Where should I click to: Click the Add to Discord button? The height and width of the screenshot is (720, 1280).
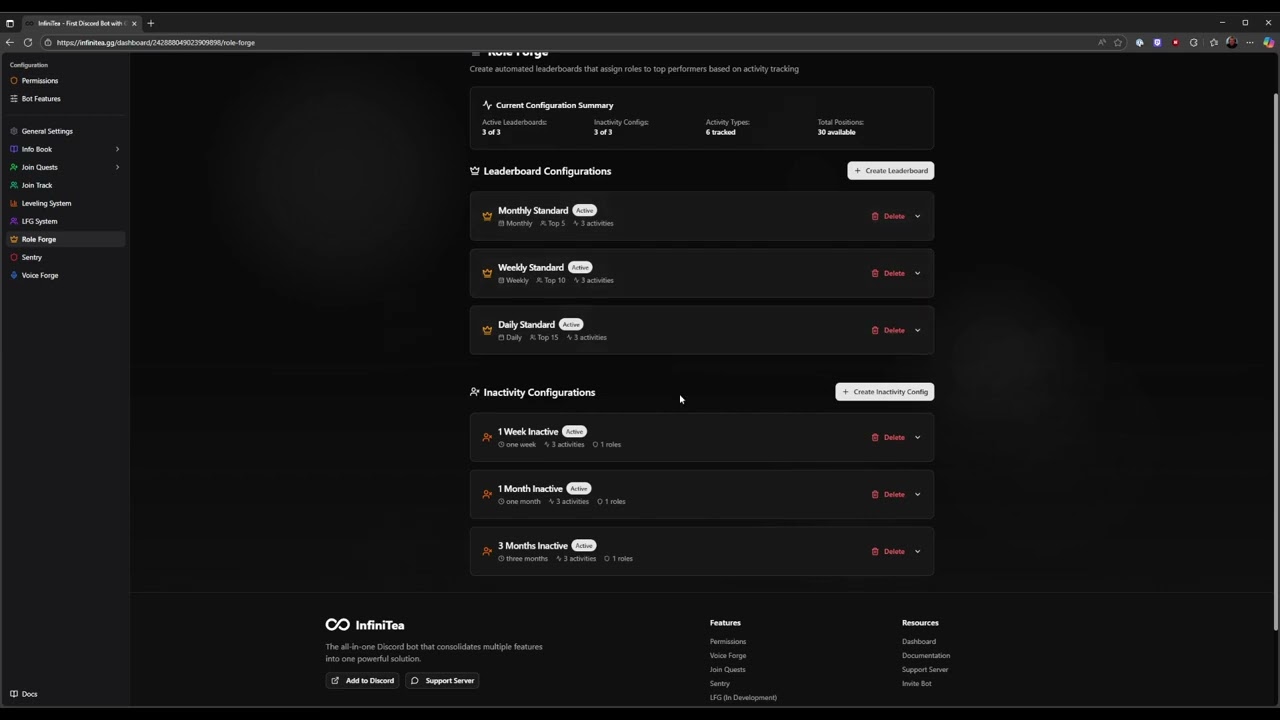point(362,681)
